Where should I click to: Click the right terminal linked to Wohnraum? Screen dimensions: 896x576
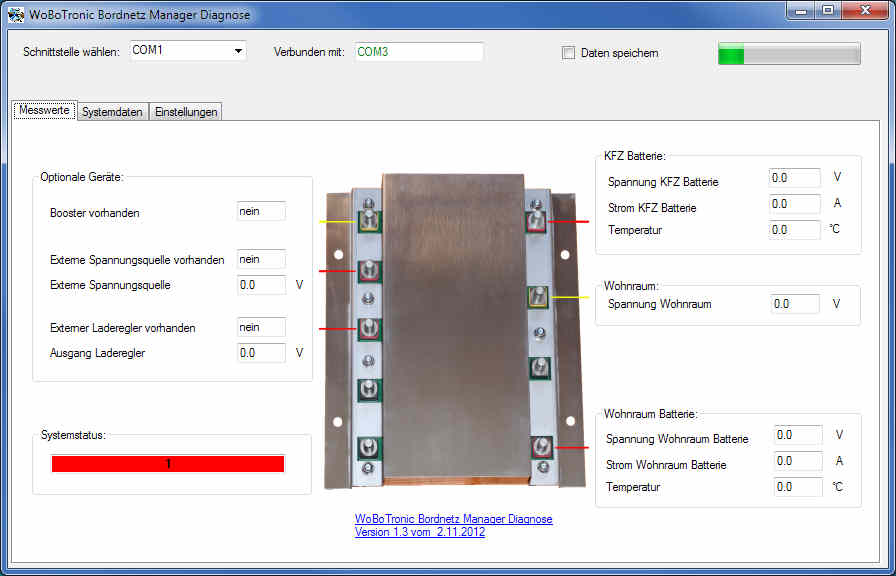[539, 297]
